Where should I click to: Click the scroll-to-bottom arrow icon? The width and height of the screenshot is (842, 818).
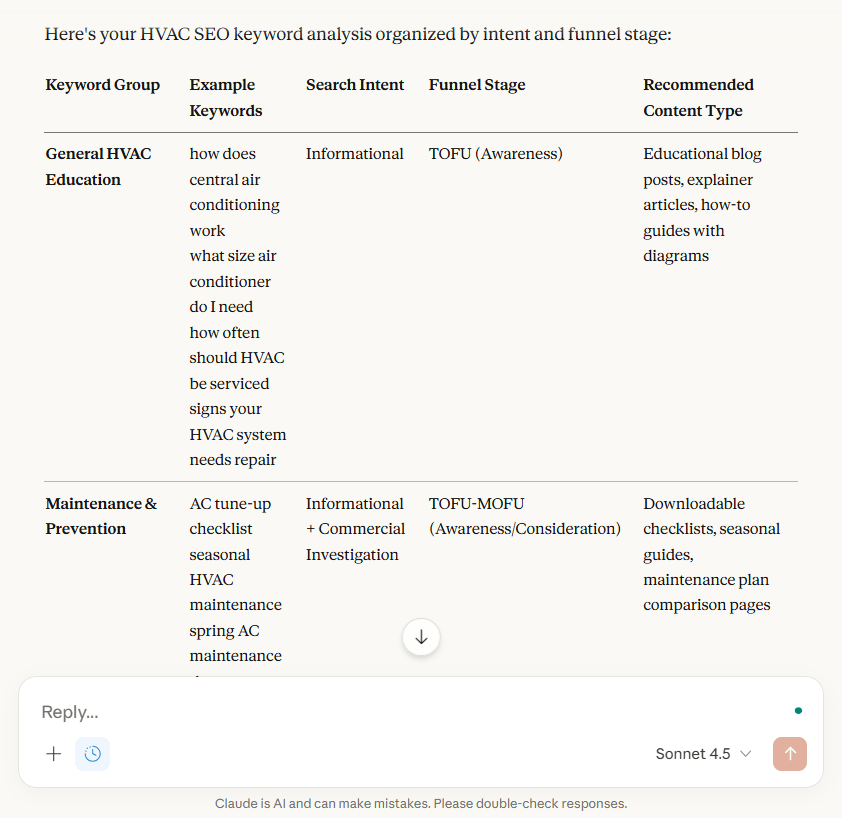[421, 637]
